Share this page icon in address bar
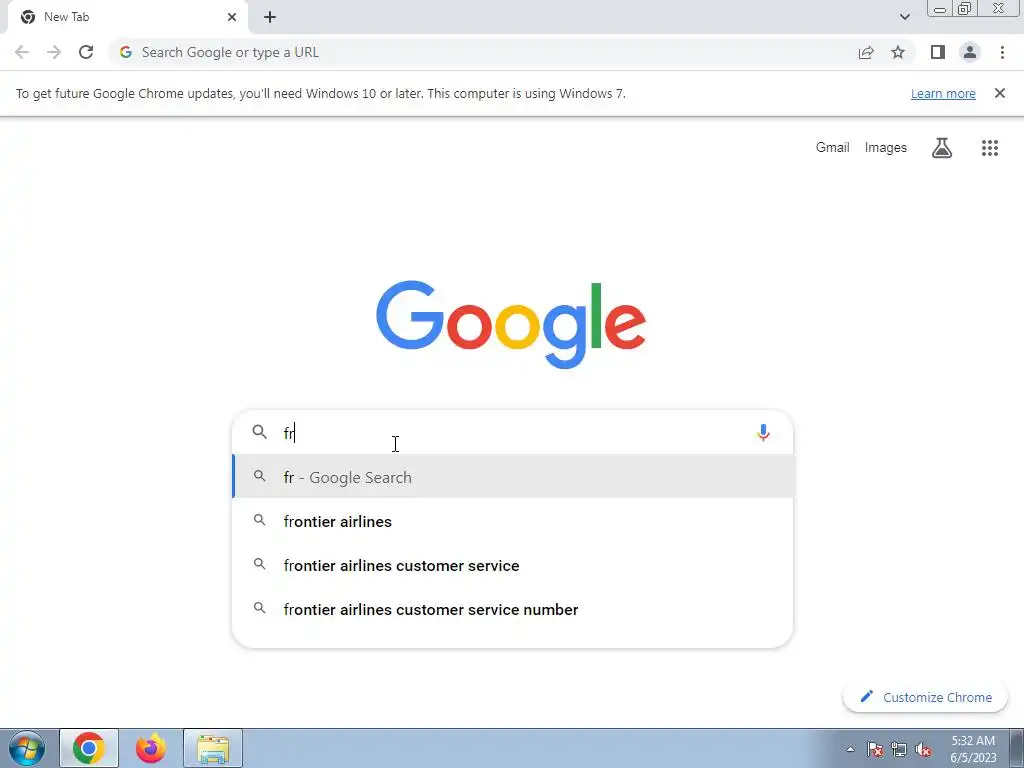 click(866, 52)
